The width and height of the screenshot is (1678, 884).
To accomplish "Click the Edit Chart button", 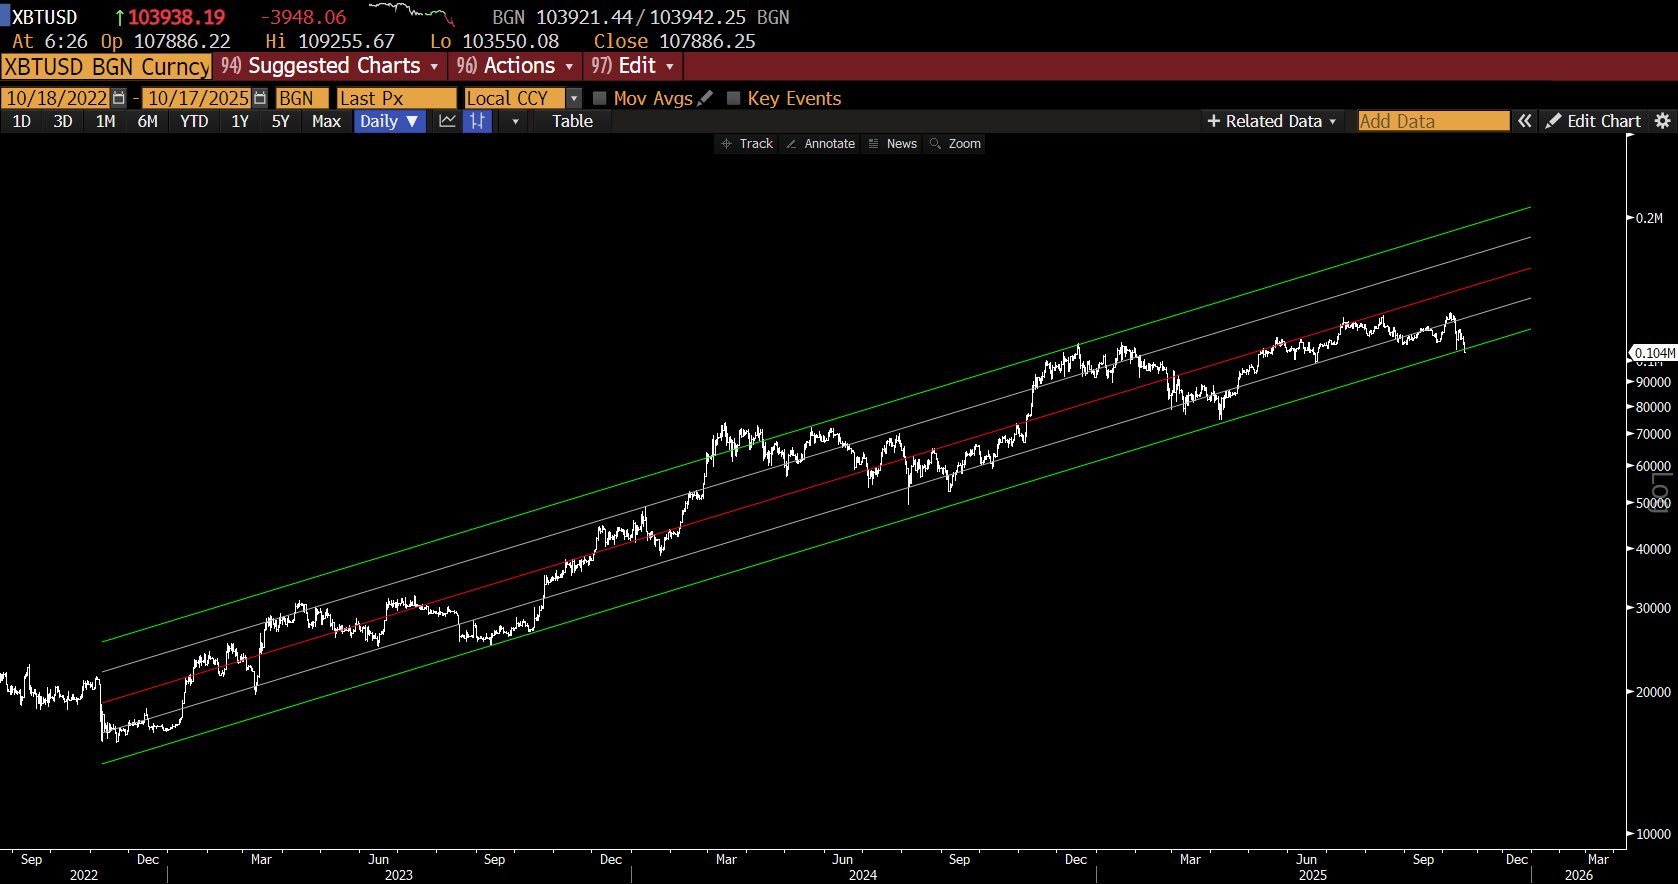I will [x=1593, y=121].
